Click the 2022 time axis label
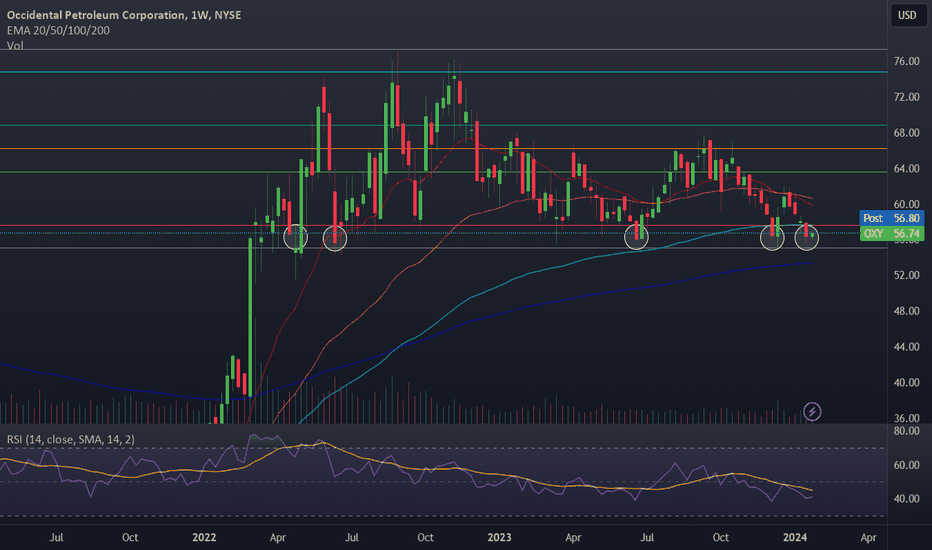This screenshot has width=932, height=550. click(204, 538)
